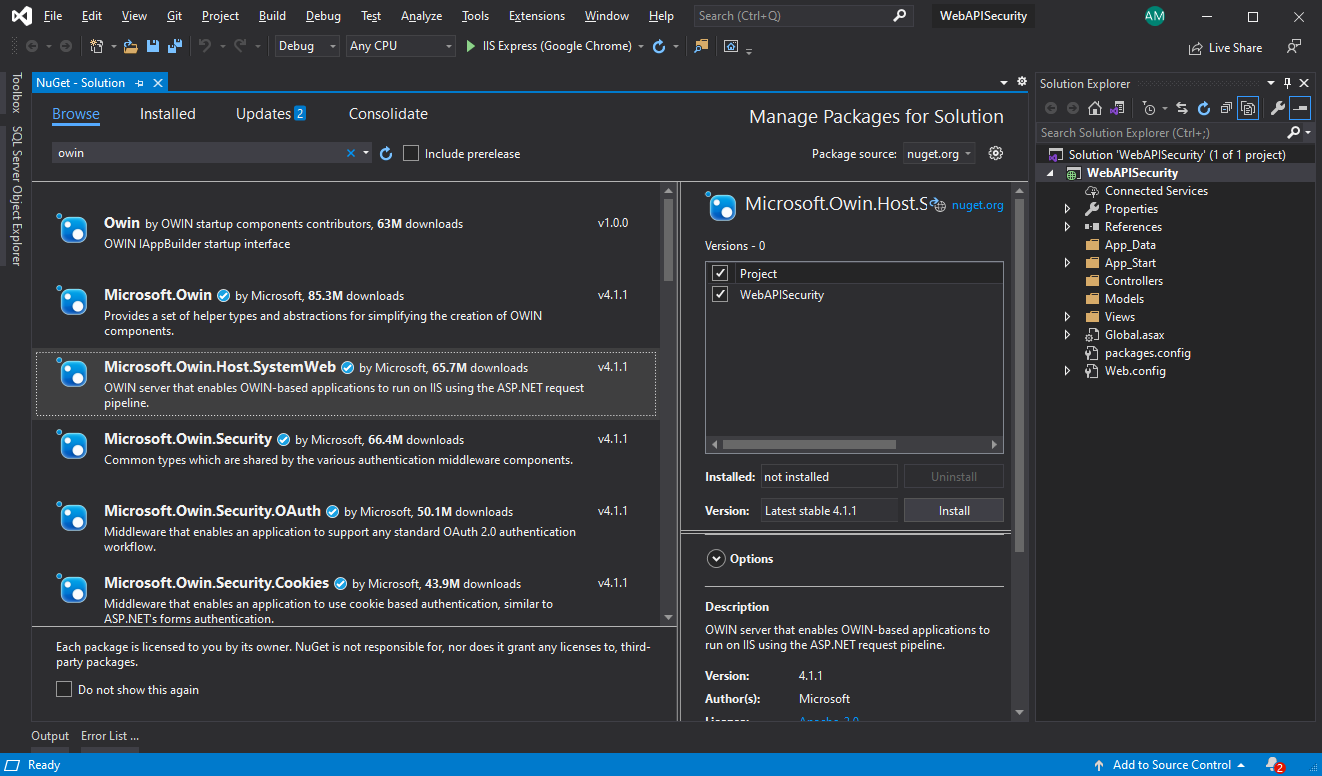Click Collapse All icon in Solution Explorer
This screenshot has height=776, width=1322.
click(x=1226, y=108)
